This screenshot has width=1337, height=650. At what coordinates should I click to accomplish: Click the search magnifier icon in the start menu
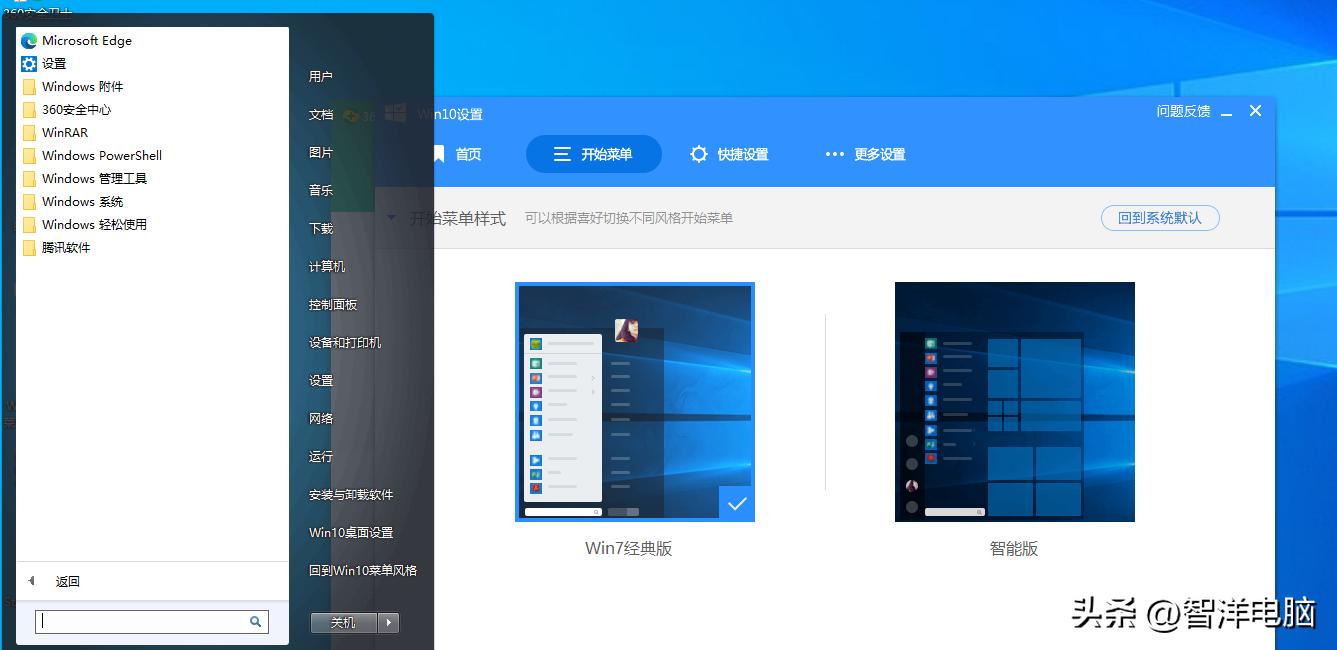256,621
